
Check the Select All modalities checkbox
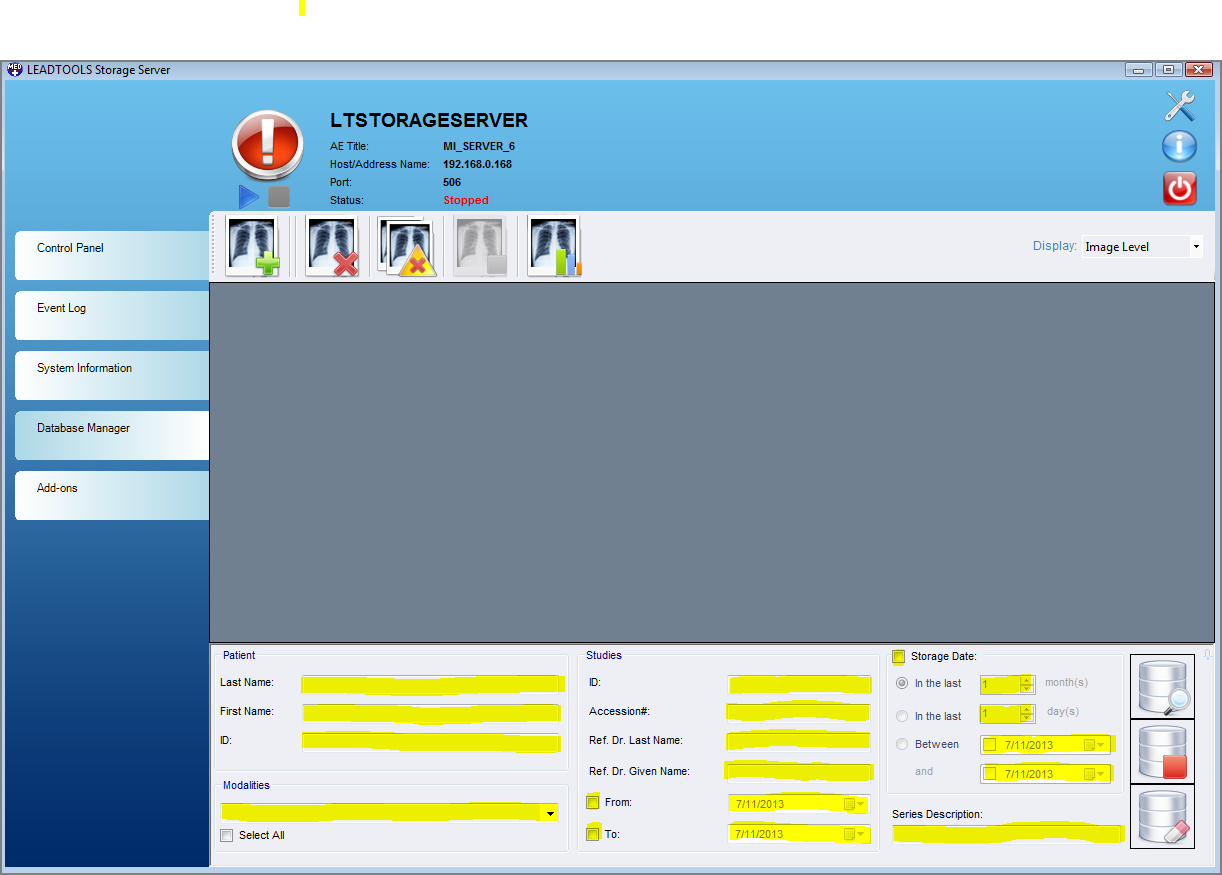[227, 835]
